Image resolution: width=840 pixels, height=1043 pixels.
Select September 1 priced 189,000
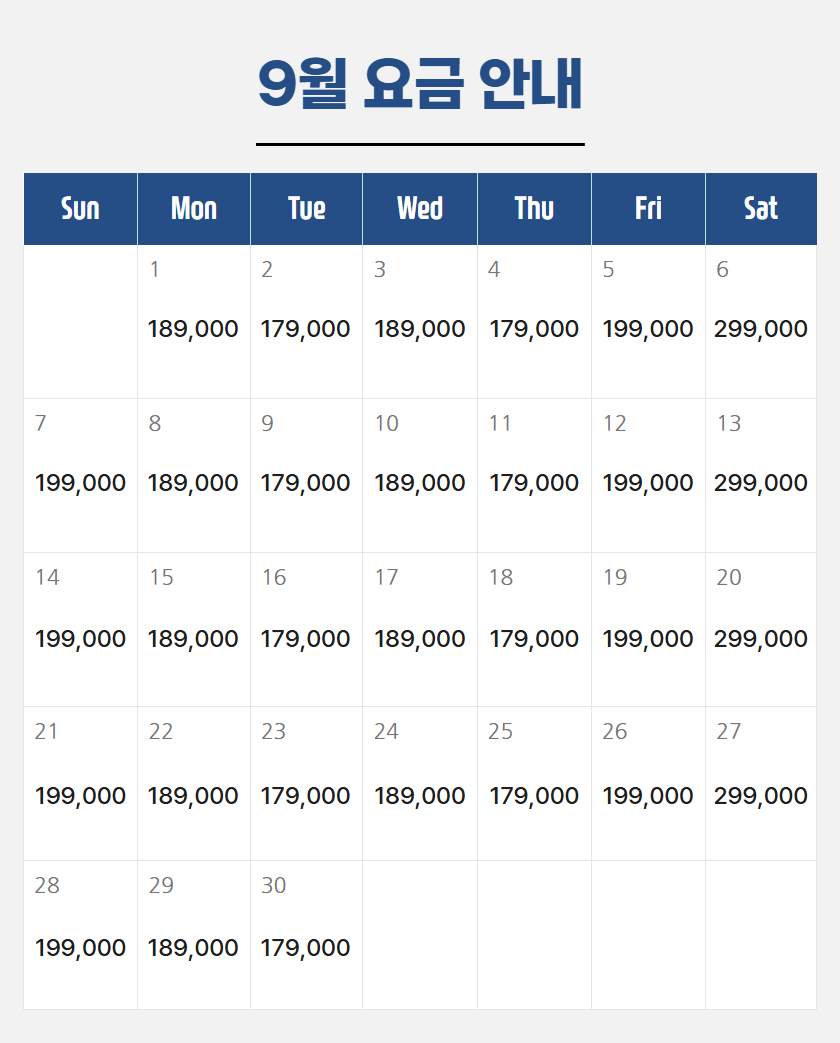pos(194,322)
